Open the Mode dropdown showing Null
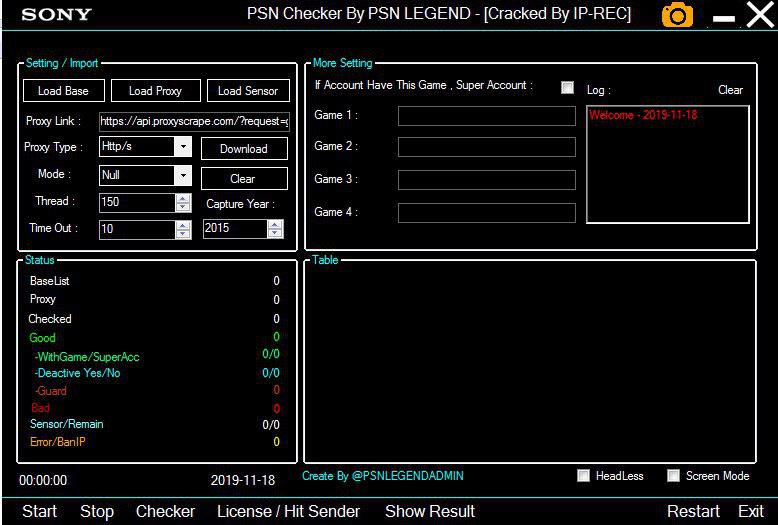778x525 pixels. (x=183, y=176)
